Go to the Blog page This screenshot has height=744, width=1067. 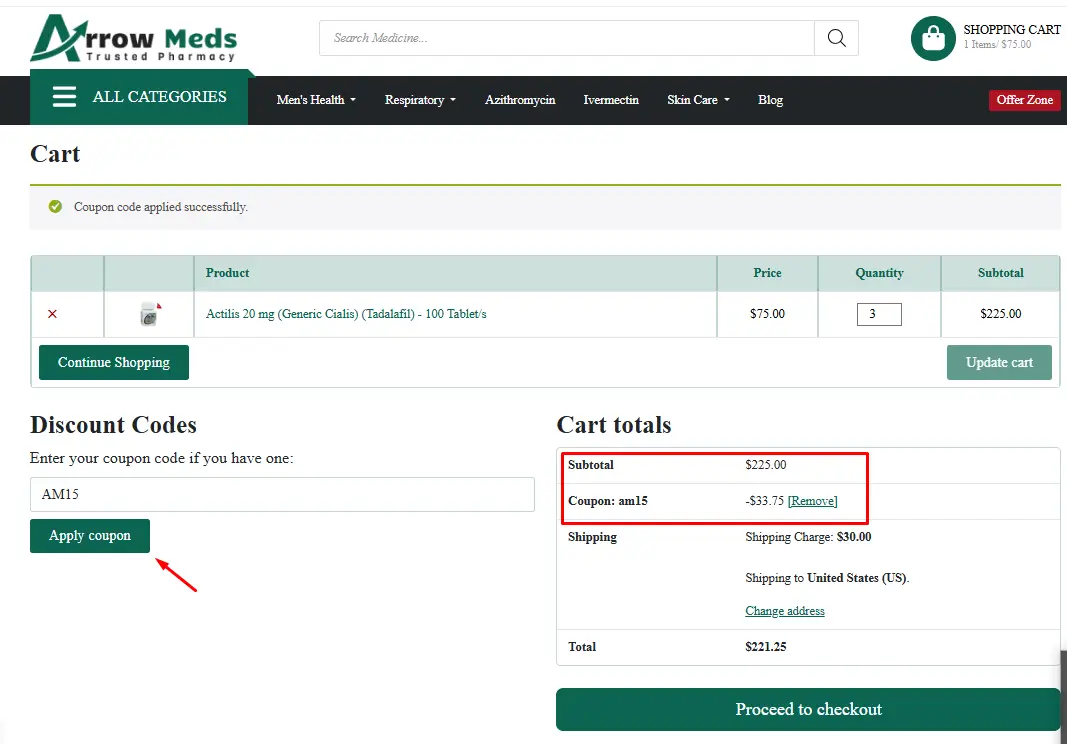tap(770, 100)
